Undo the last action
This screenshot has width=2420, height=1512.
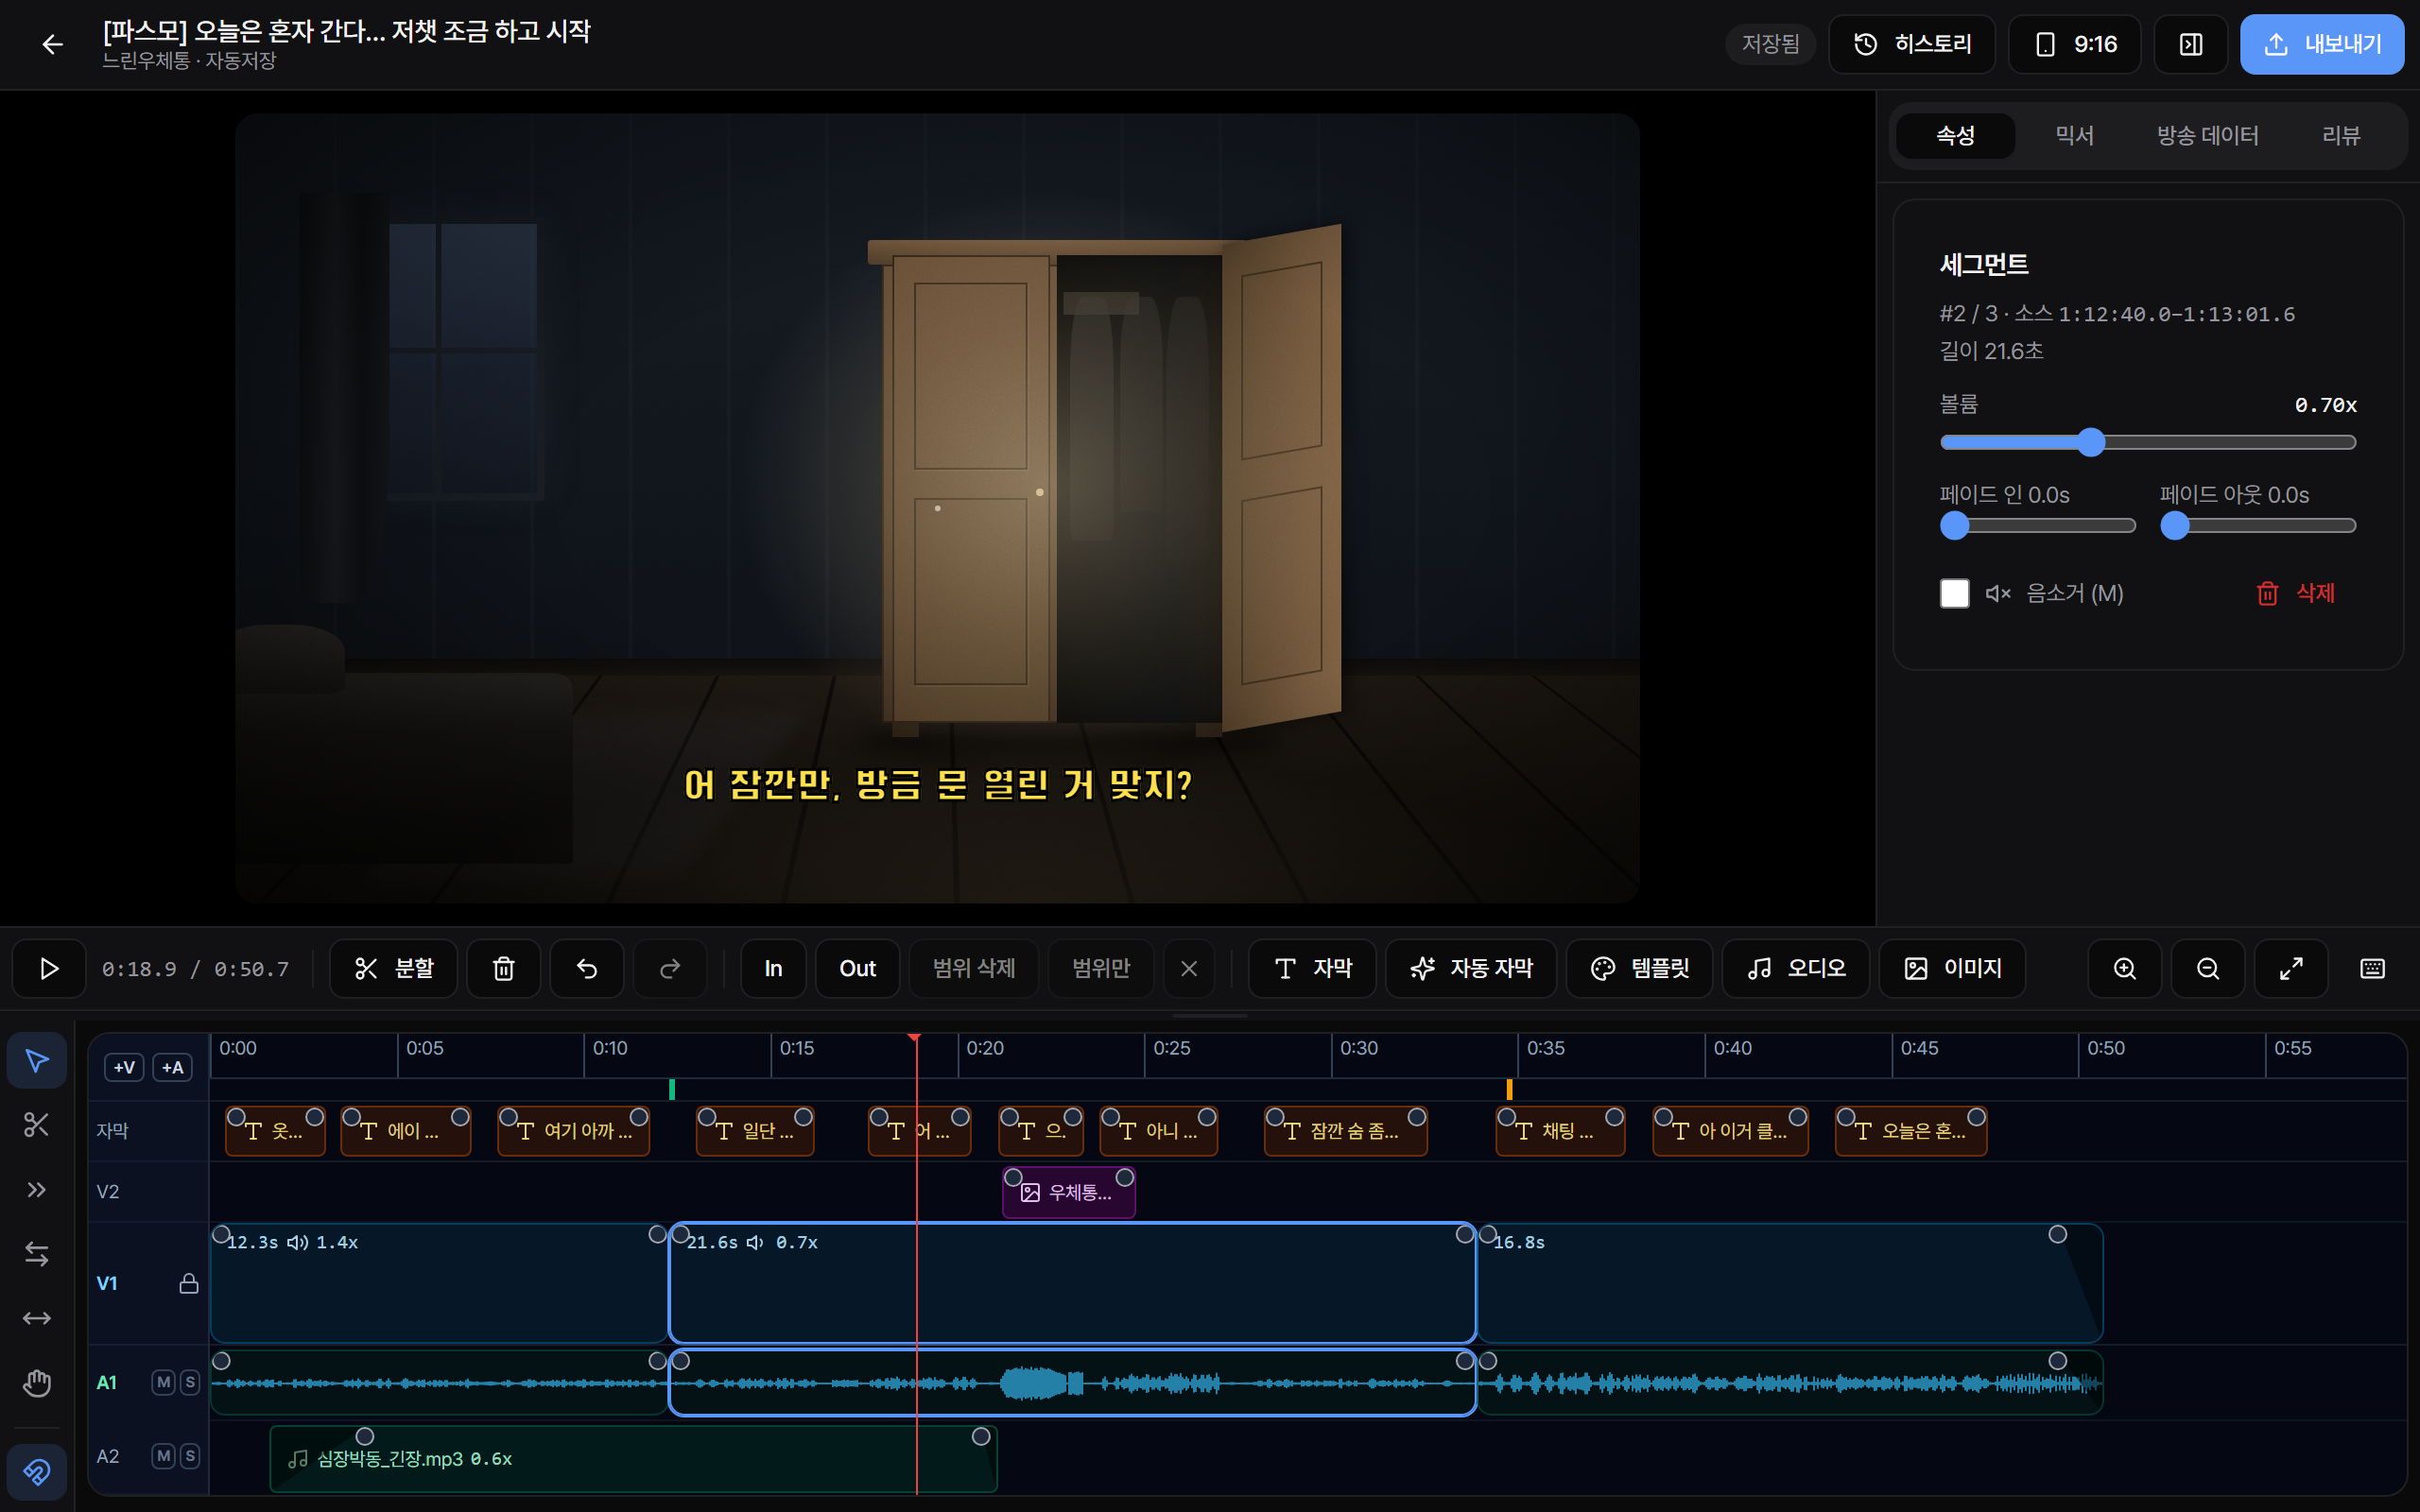click(587, 968)
